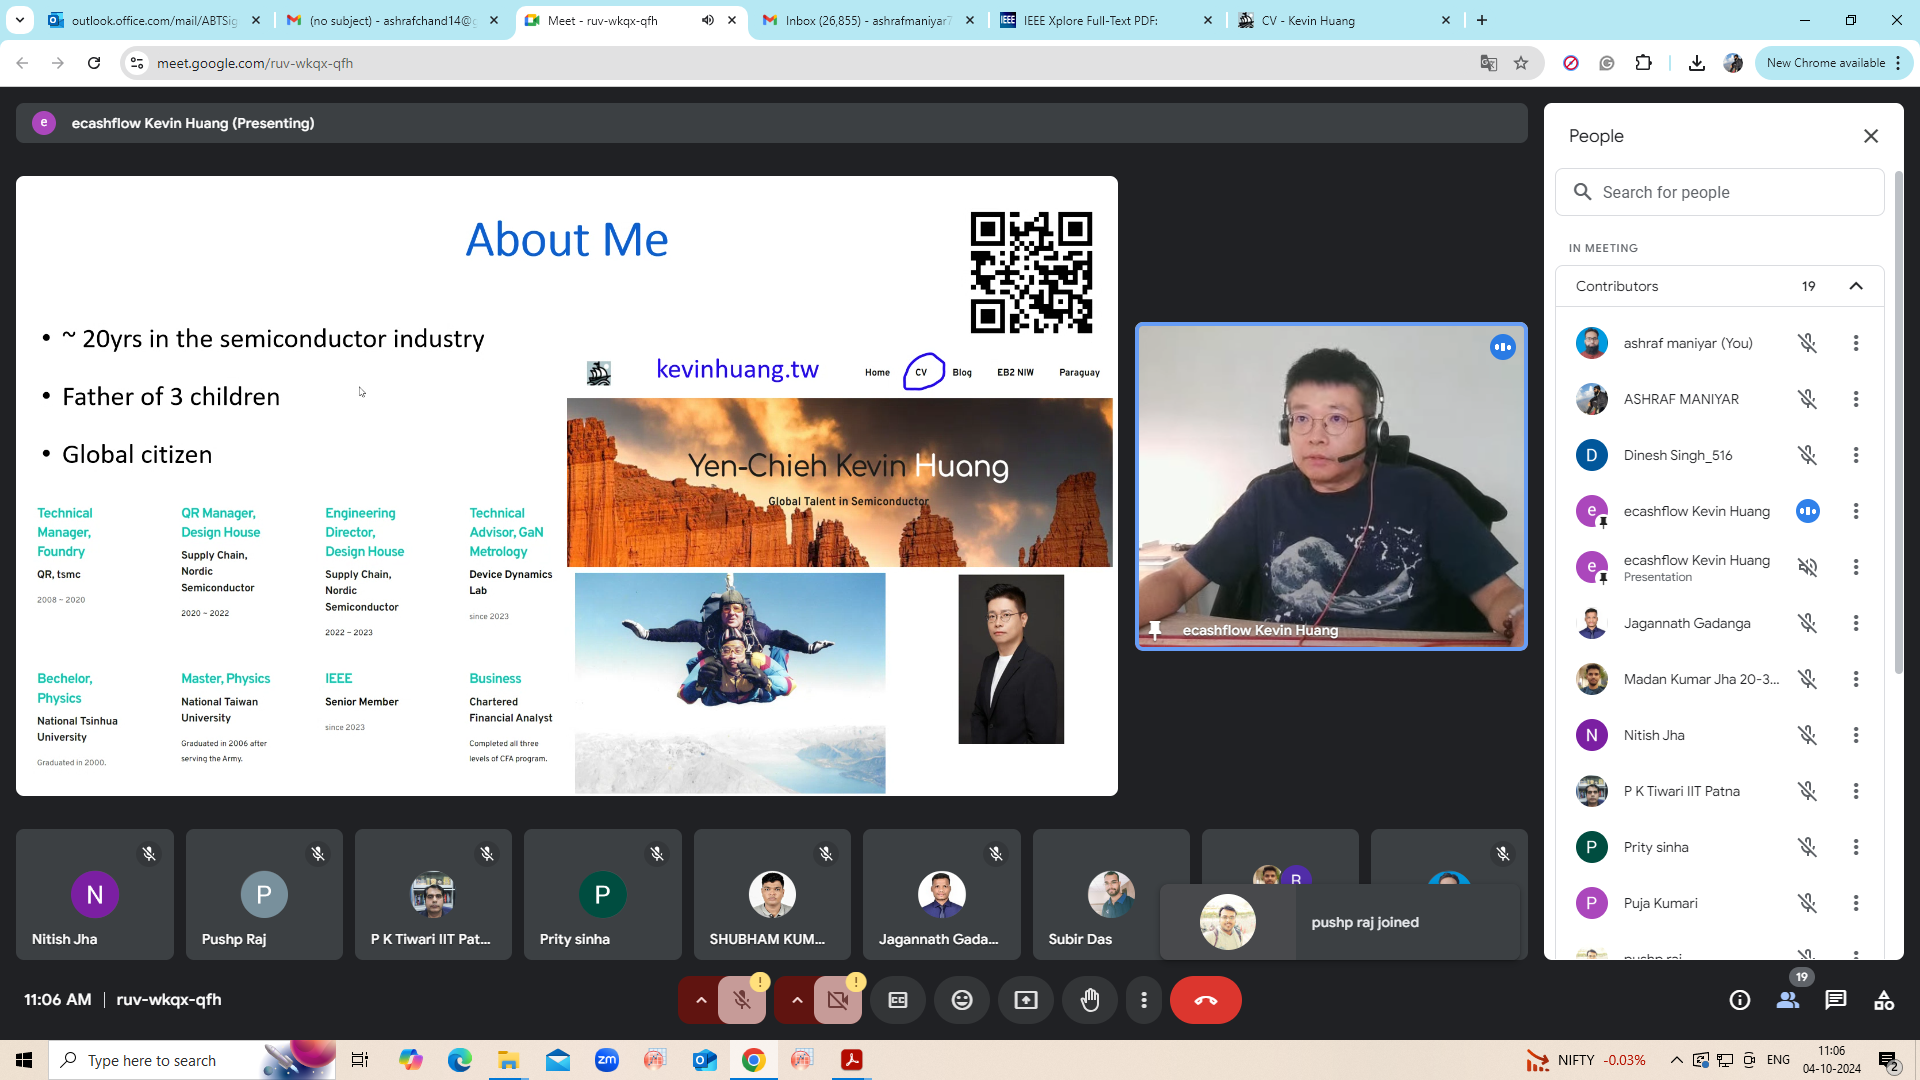Open More options three-dot menu in call bar

coord(1144,1000)
